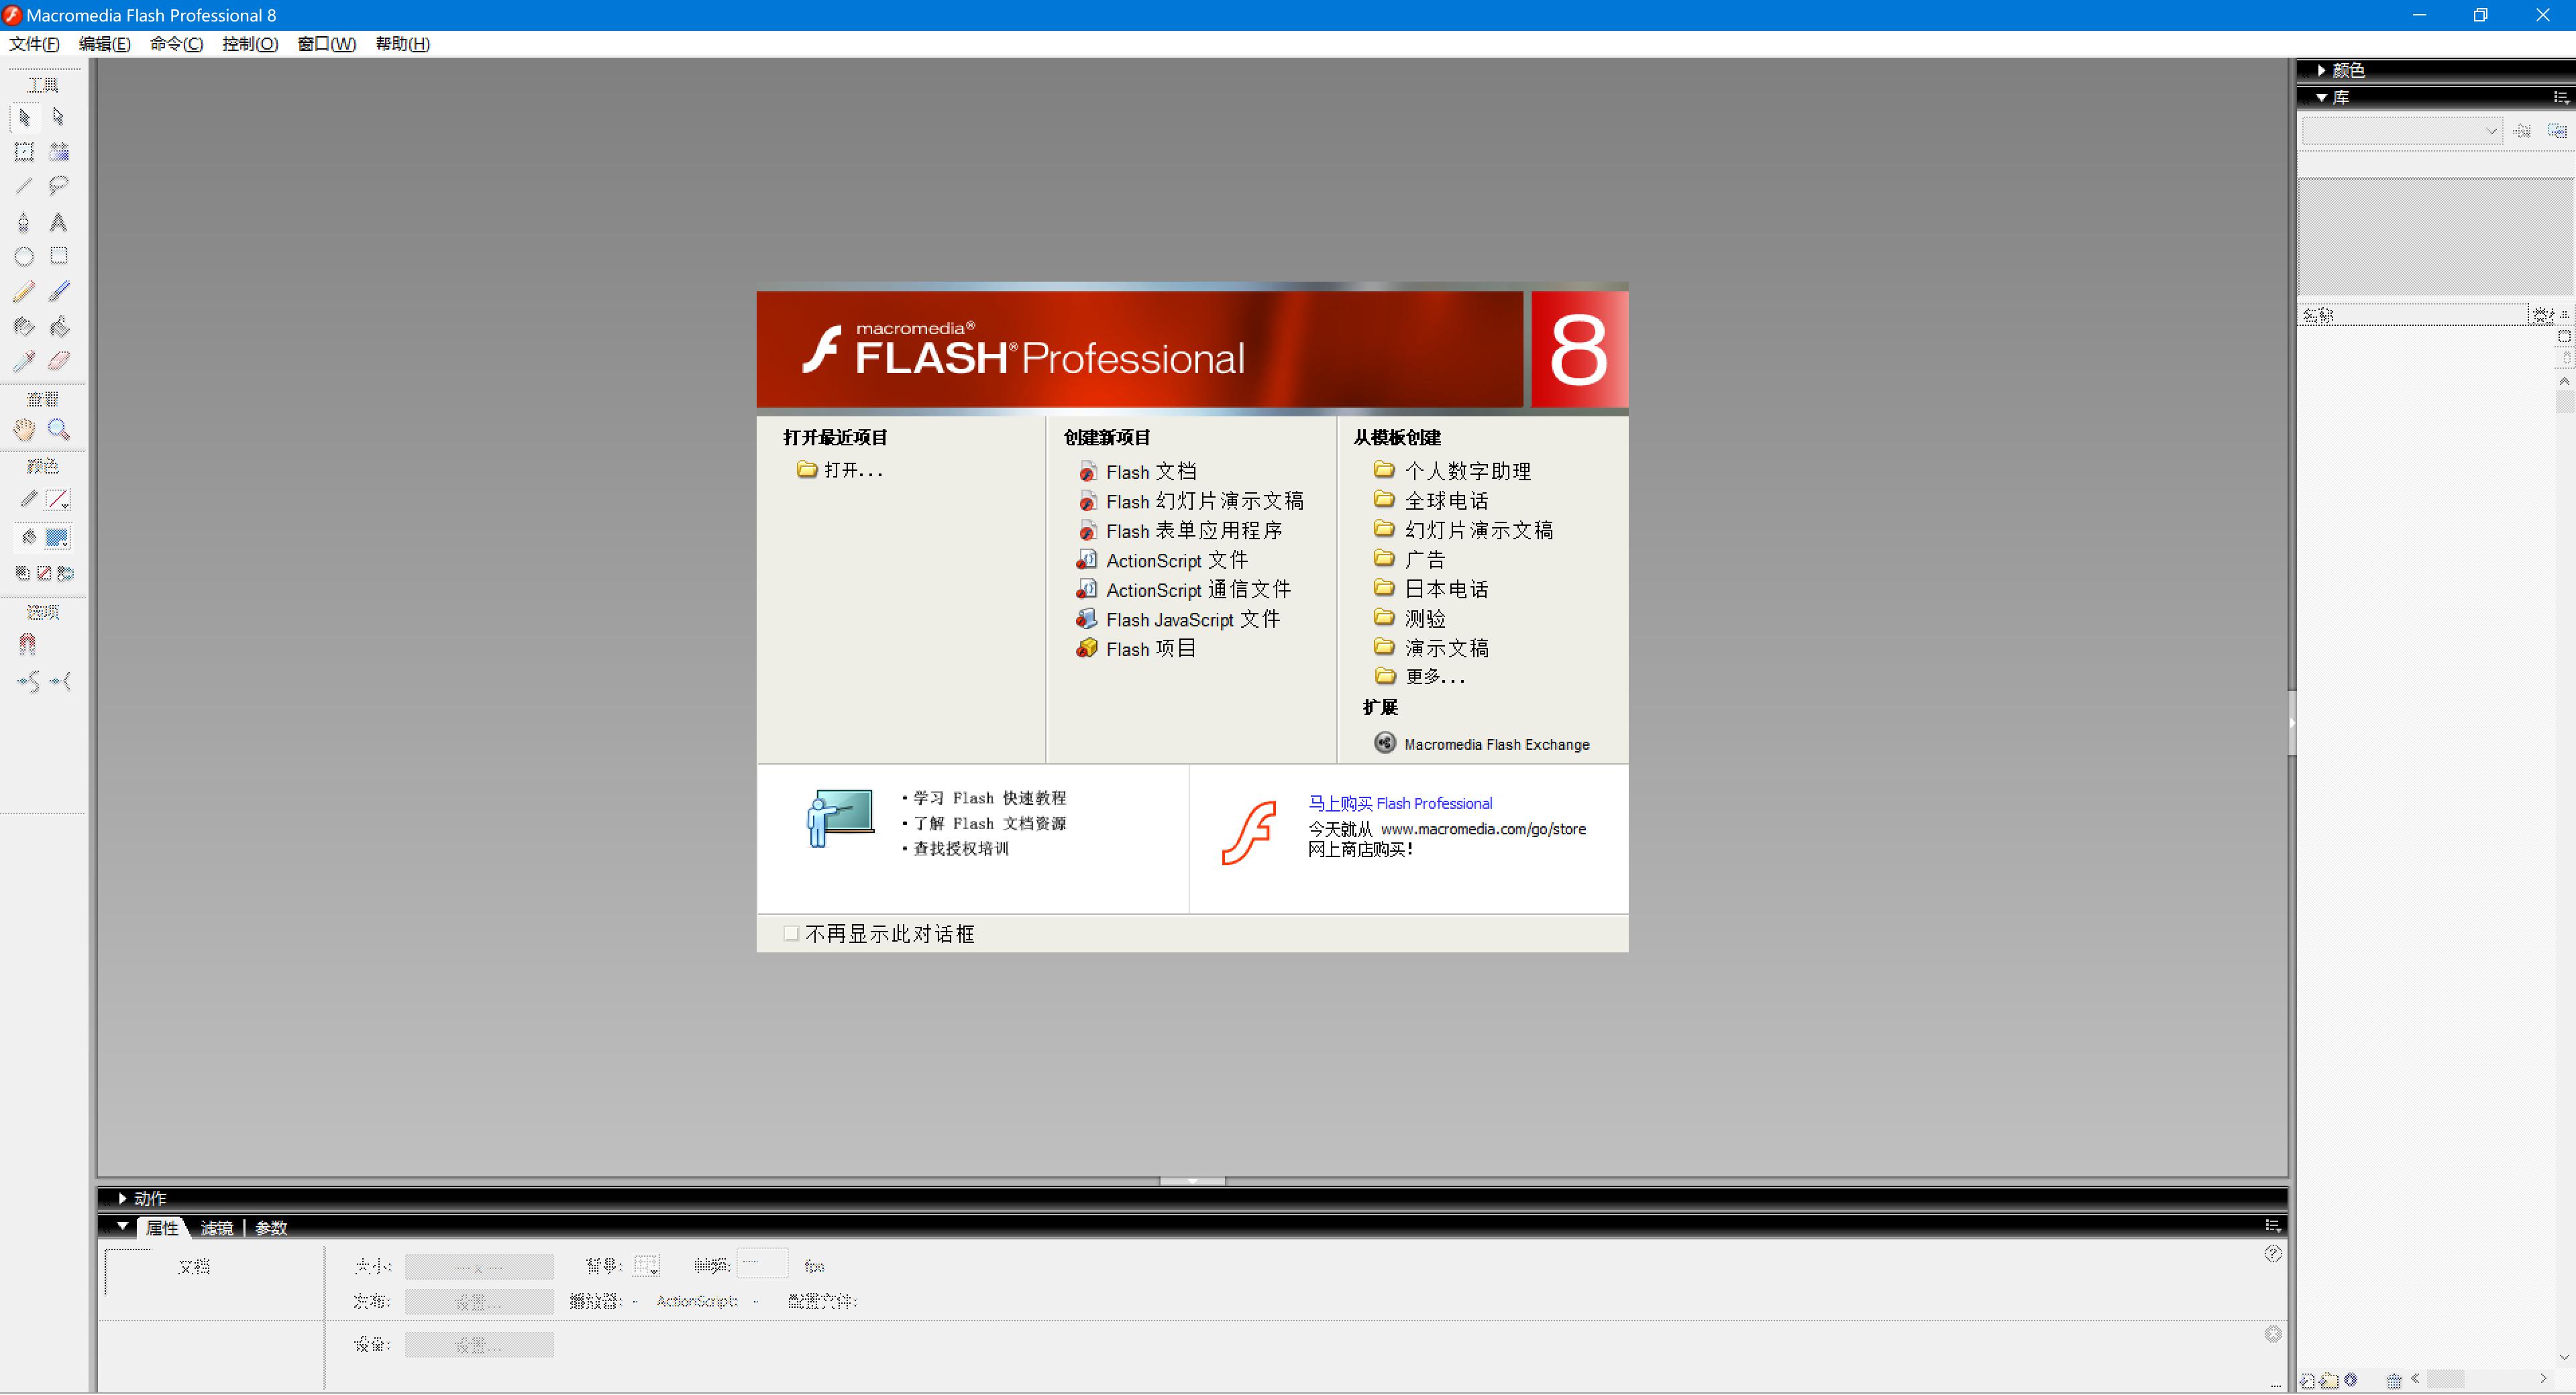The width and height of the screenshot is (2576, 1395).
Task: Select the Lasso tool in the toolbox
Action: 58,186
